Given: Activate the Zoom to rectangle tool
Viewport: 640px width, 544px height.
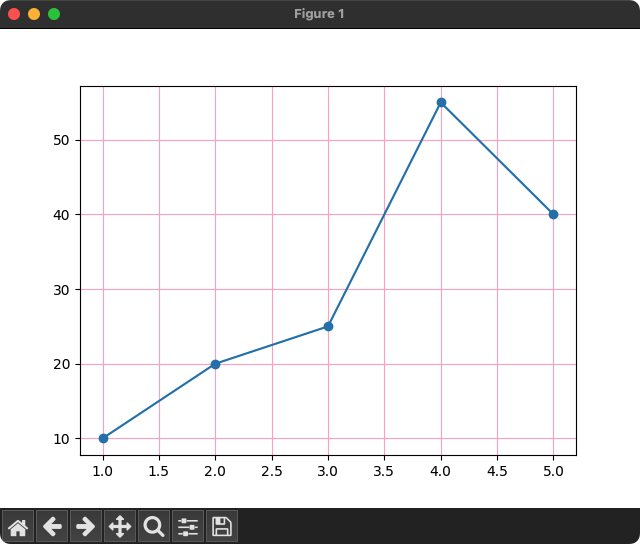Looking at the screenshot, I should click(x=153, y=526).
